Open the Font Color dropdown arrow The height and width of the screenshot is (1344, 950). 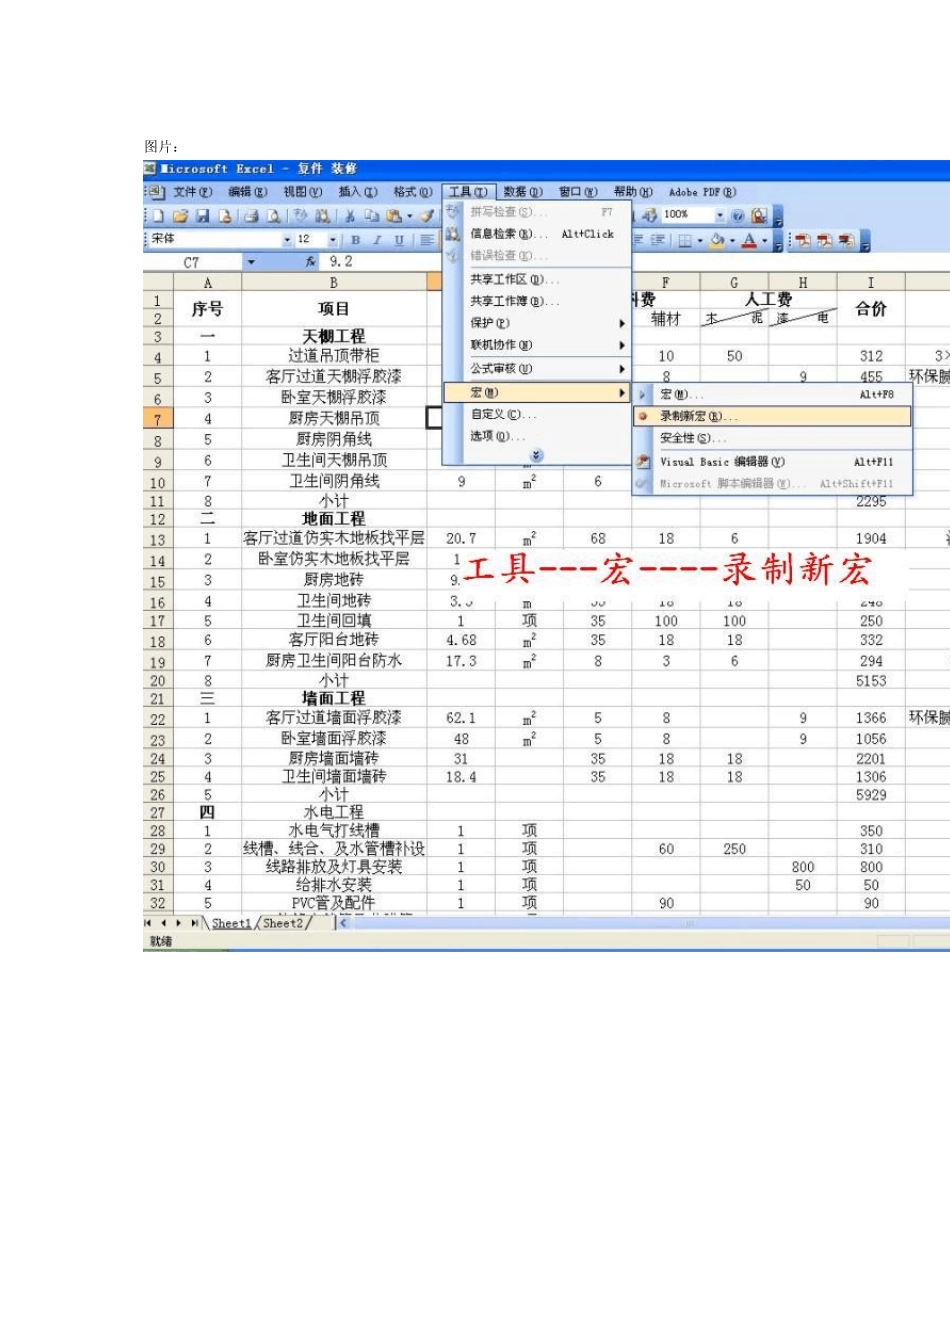tap(765, 241)
